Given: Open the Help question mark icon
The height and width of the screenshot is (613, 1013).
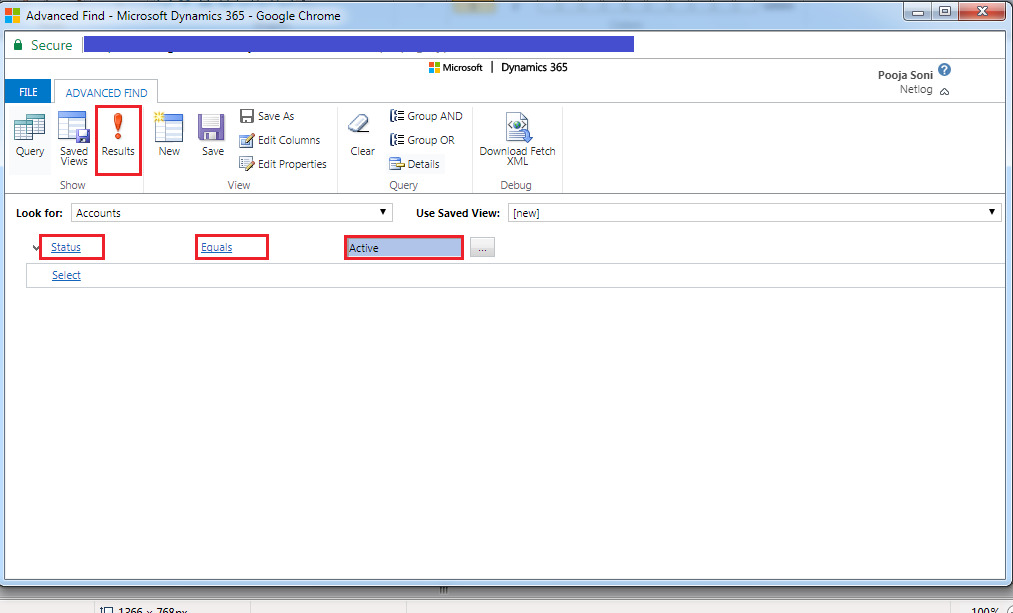Looking at the screenshot, I should (x=945, y=70).
